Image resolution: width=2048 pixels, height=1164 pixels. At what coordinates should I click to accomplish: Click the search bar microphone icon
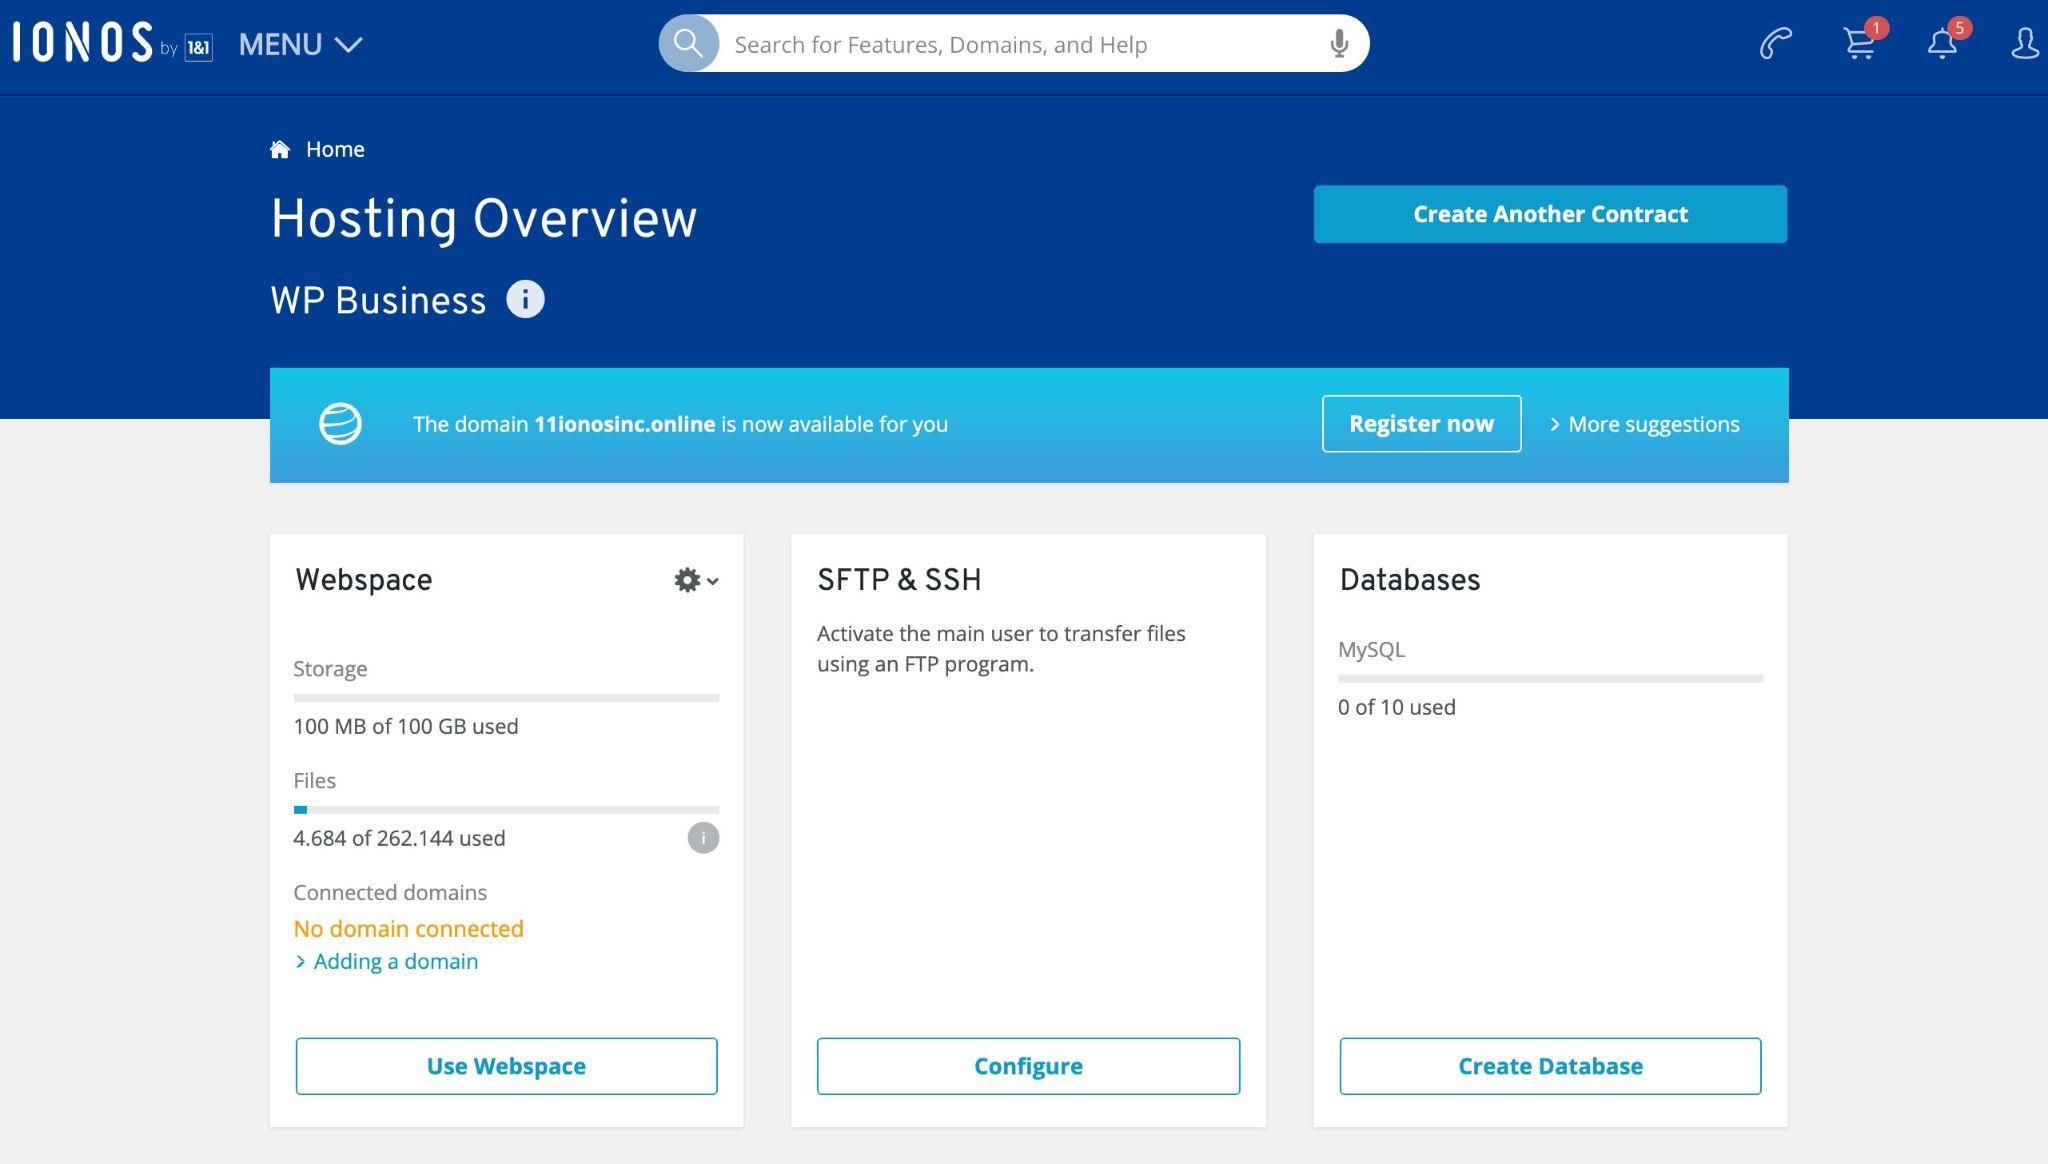[1338, 44]
